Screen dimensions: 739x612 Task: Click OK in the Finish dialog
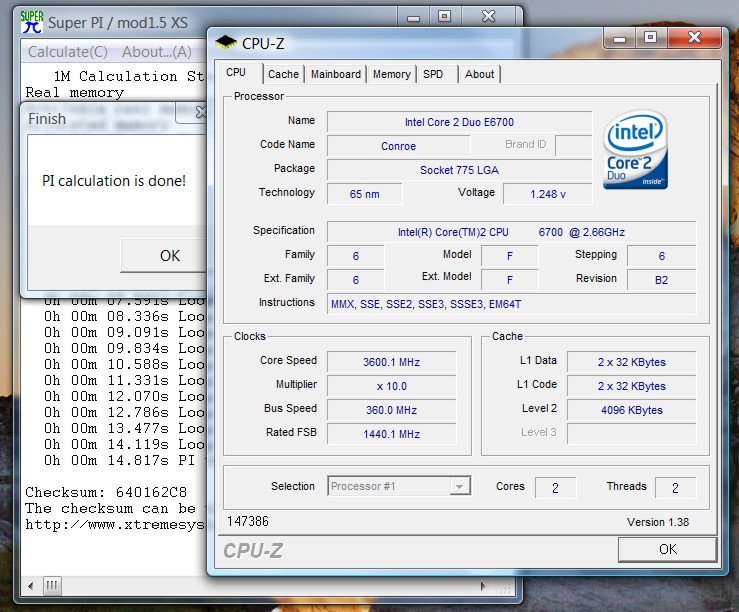164,255
